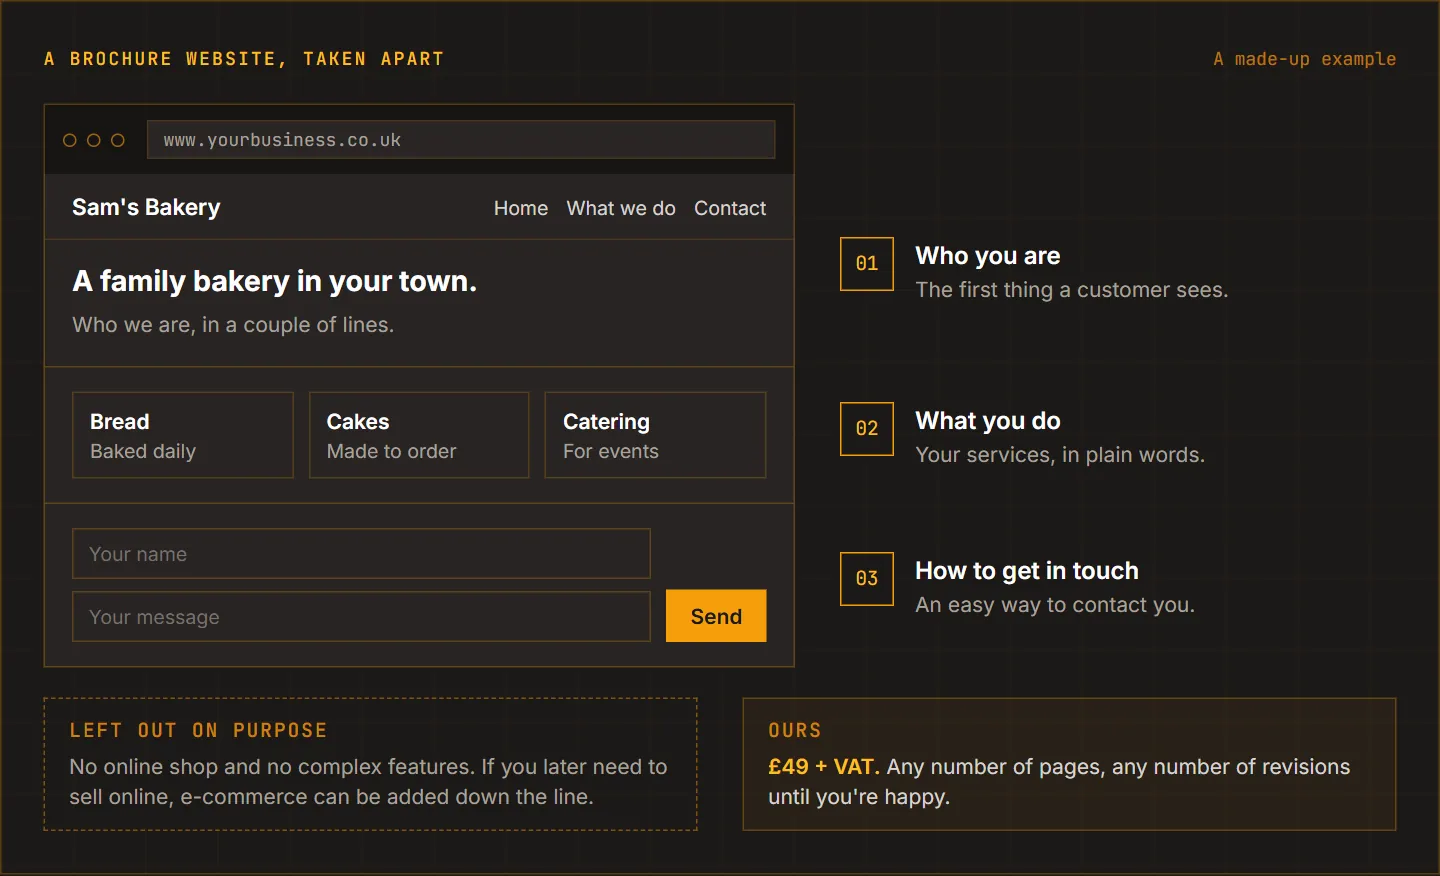
Task: Click the 'Your message' input field
Action: point(361,617)
